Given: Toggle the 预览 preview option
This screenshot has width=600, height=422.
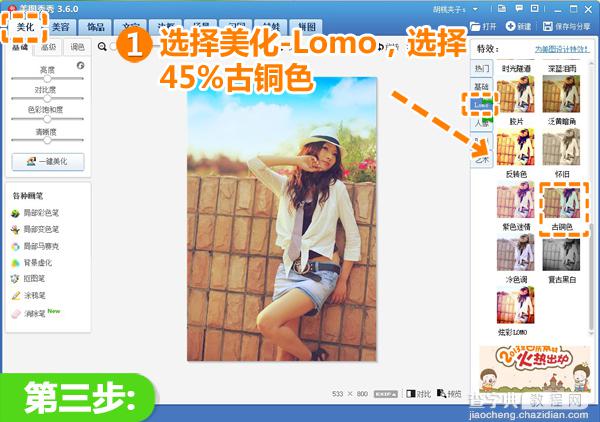Looking at the screenshot, I should (449, 393).
